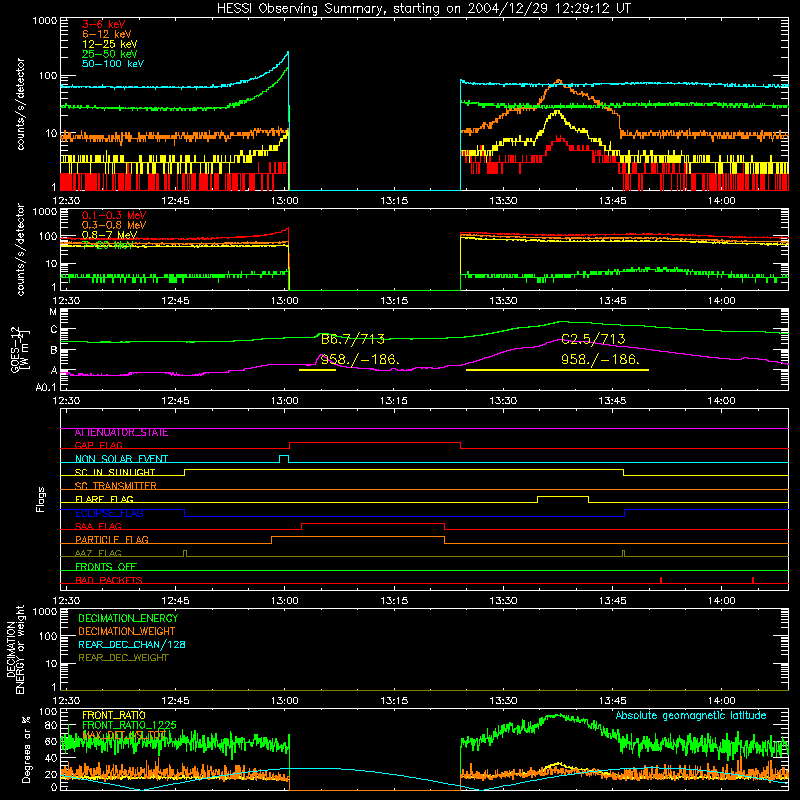This screenshot has width=800, height=800.
Task: Click the Degrees or % axis title
Action: (x=26, y=749)
